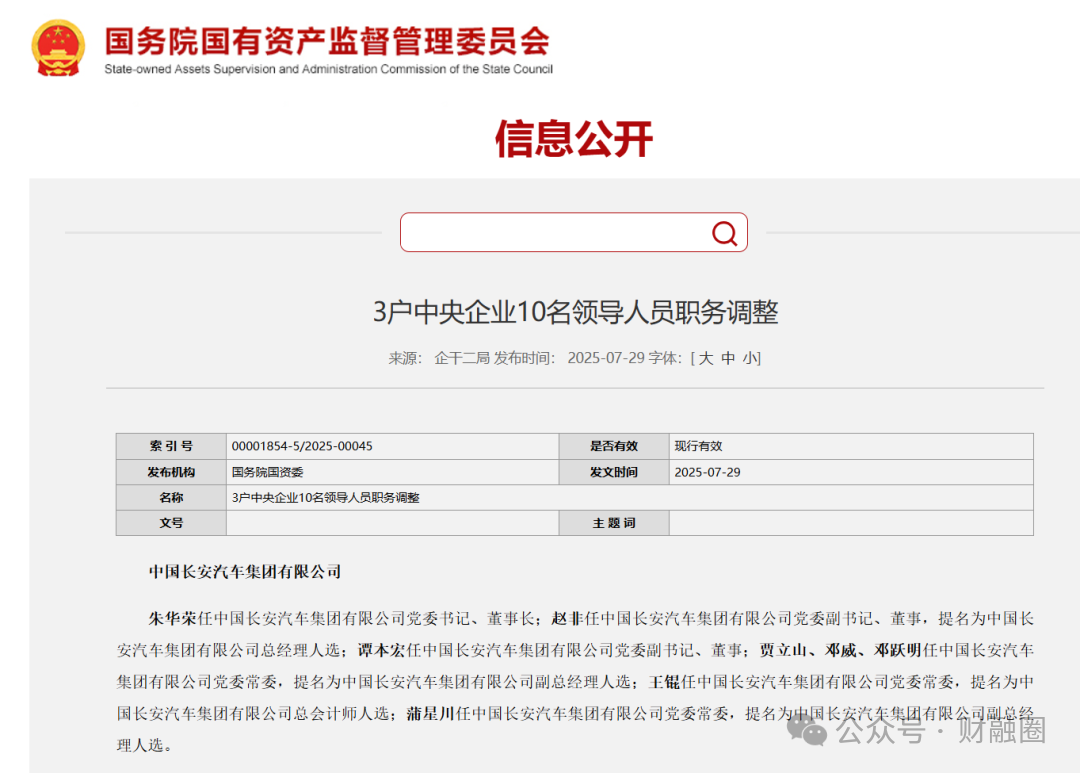Viewport: 1080px width, 773px height.
Task: Click the bold name 邓威
Action: point(841,650)
